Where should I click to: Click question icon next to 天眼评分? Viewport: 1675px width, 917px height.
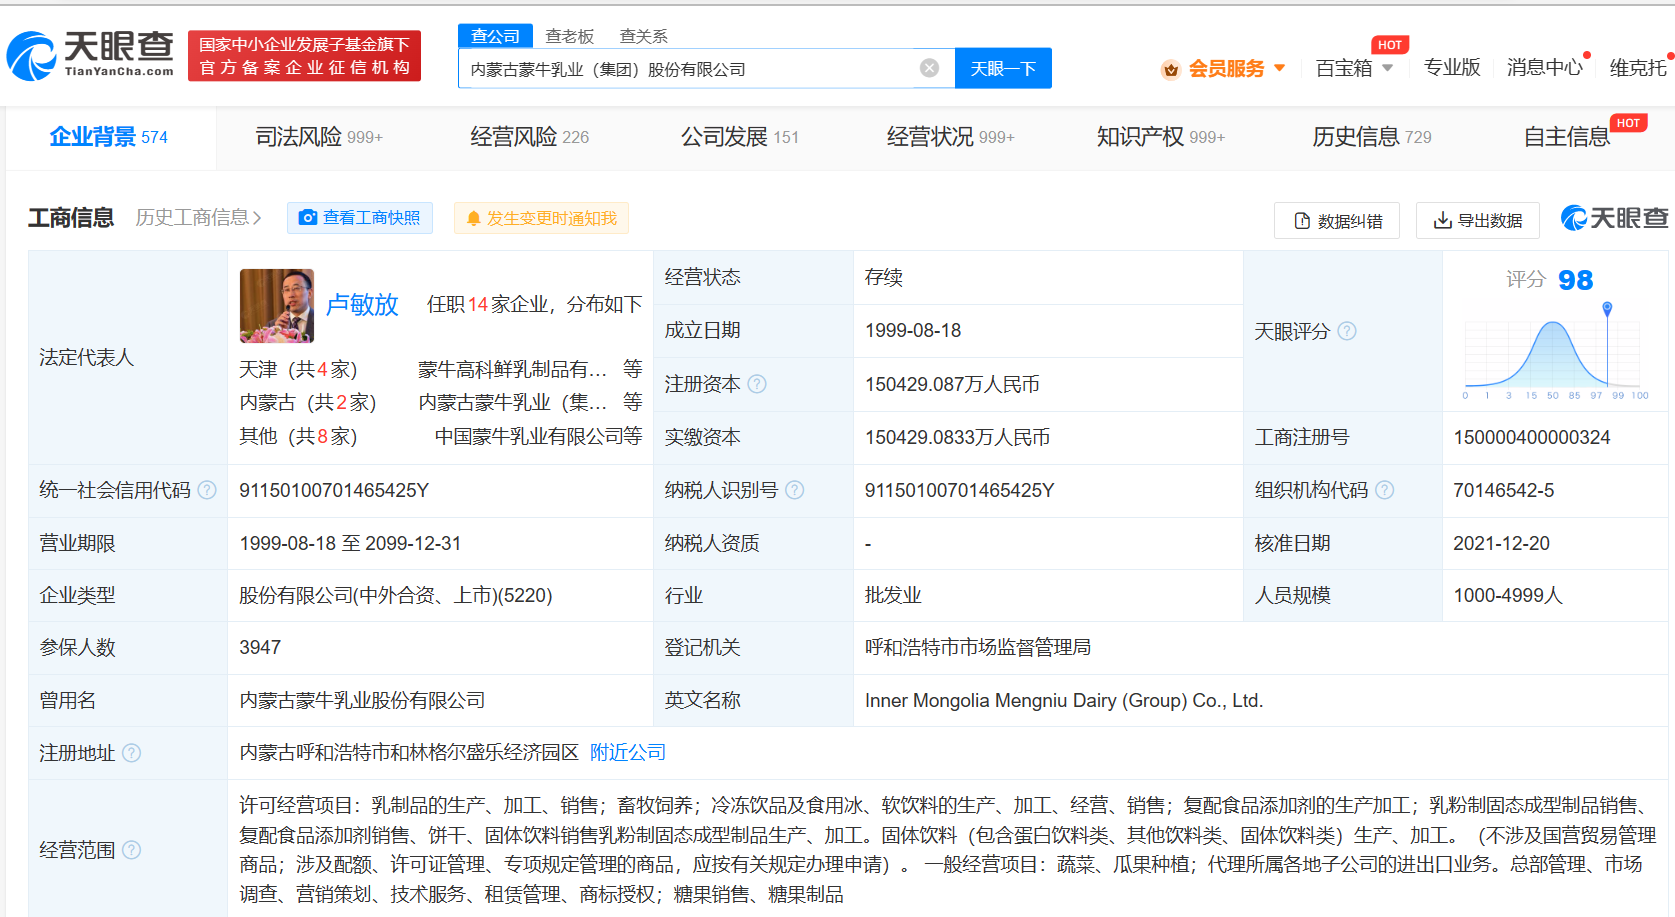tap(1347, 331)
